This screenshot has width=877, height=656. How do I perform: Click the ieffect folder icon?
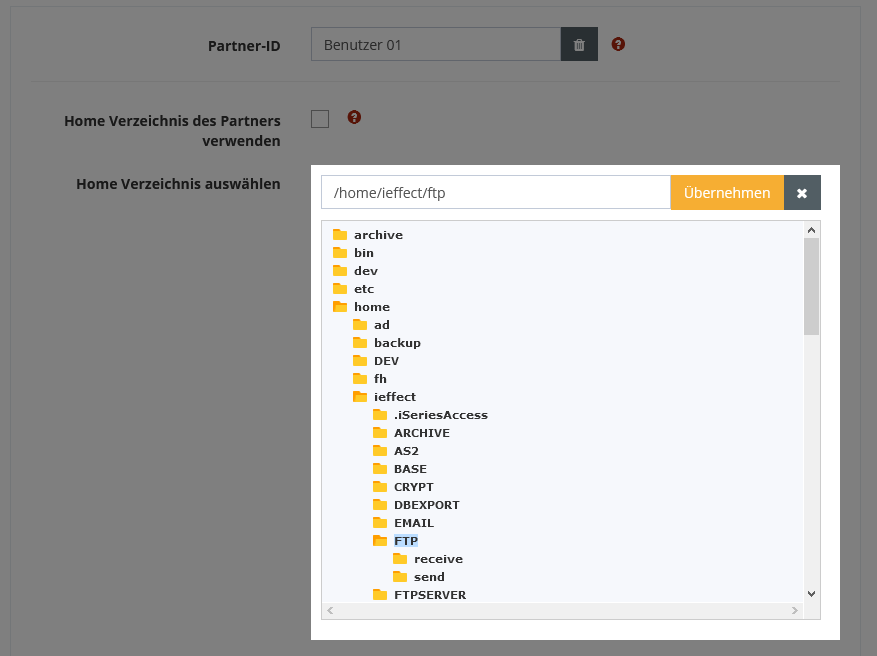tap(360, 397)
